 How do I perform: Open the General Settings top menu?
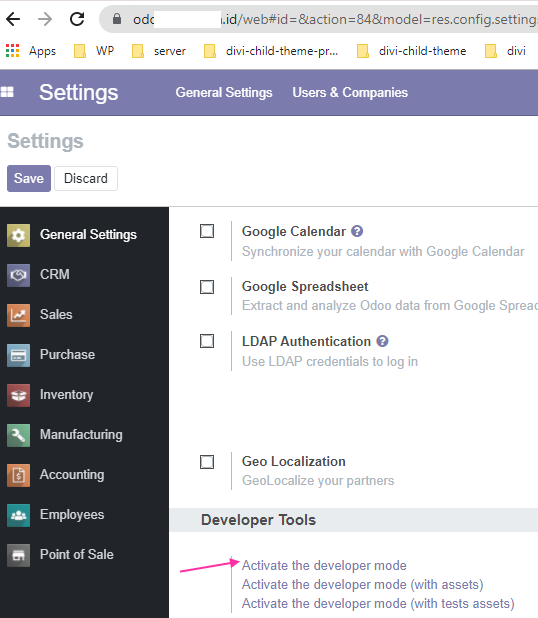224,92
